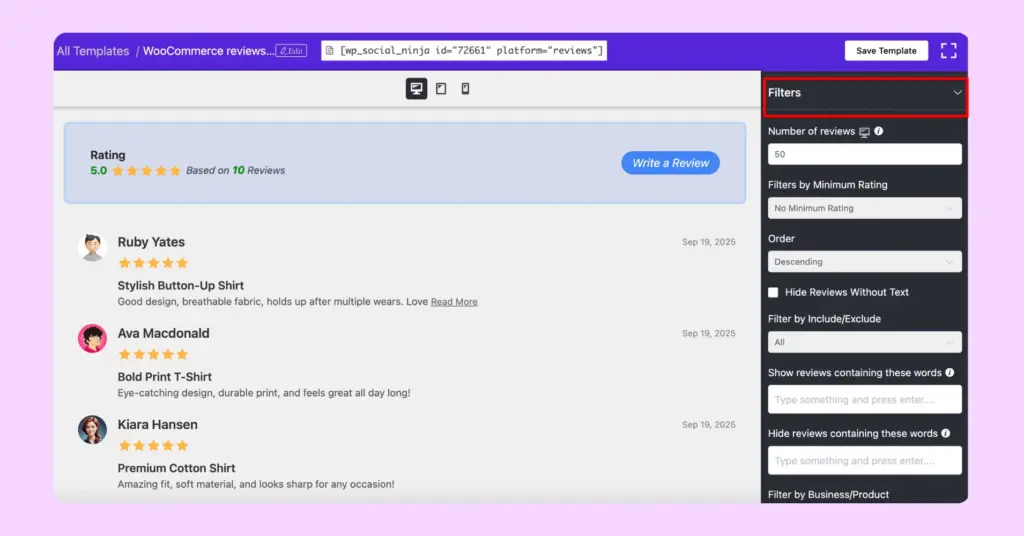
Task: Switch to mobile preview icon
Action: click(465, 89)
